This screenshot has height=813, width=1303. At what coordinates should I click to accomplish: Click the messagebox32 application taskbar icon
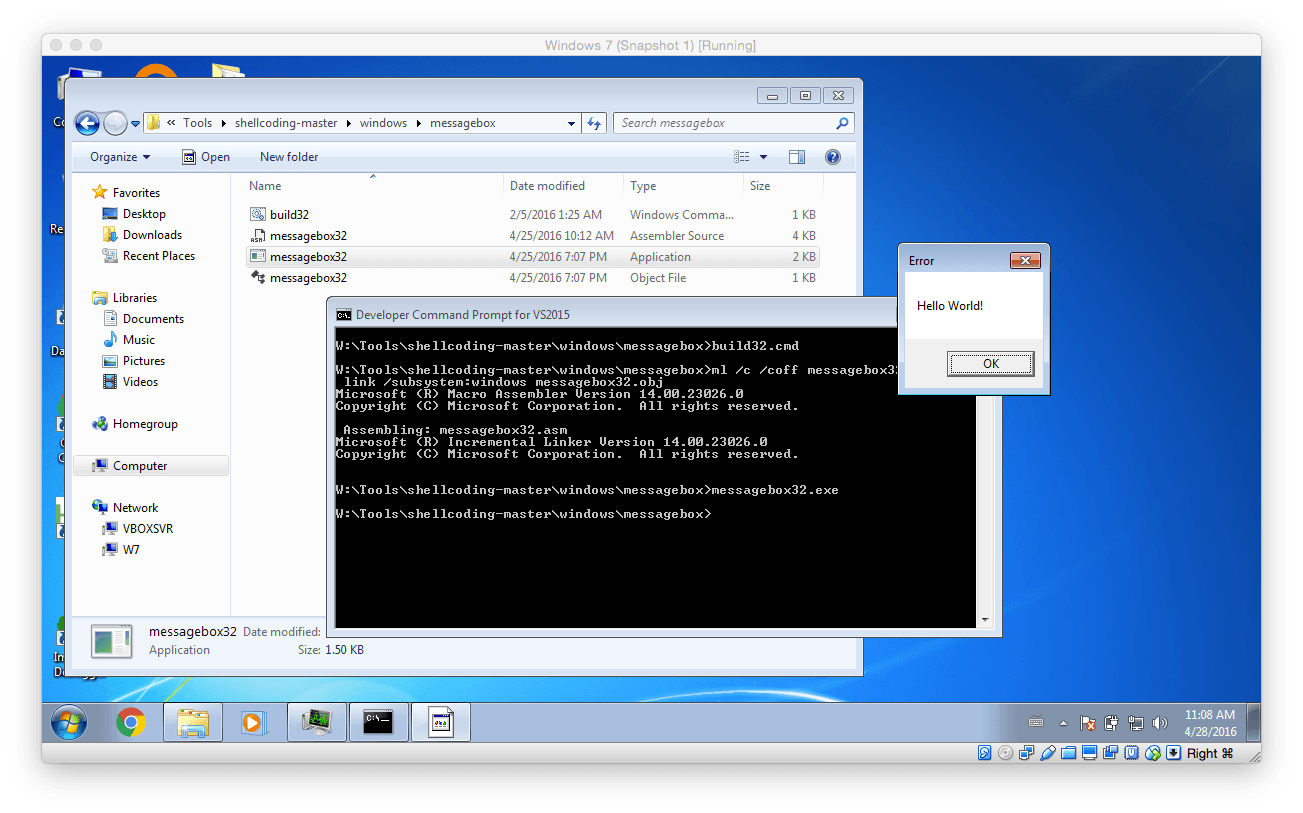click(x=441, y=722)
